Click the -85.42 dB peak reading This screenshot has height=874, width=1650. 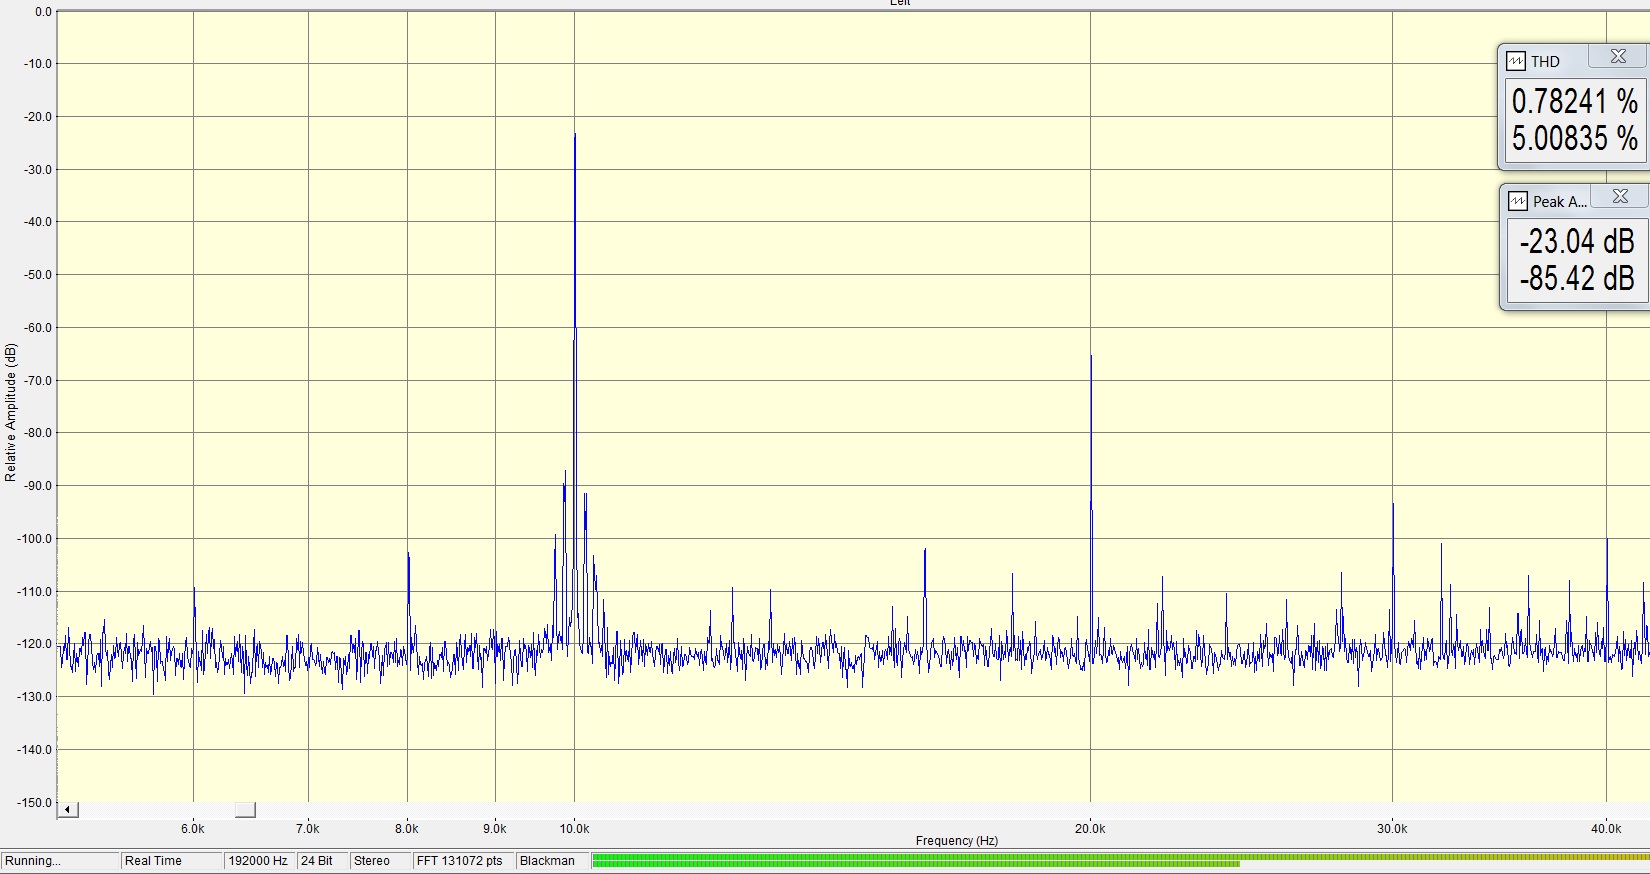coord(1576,278)
